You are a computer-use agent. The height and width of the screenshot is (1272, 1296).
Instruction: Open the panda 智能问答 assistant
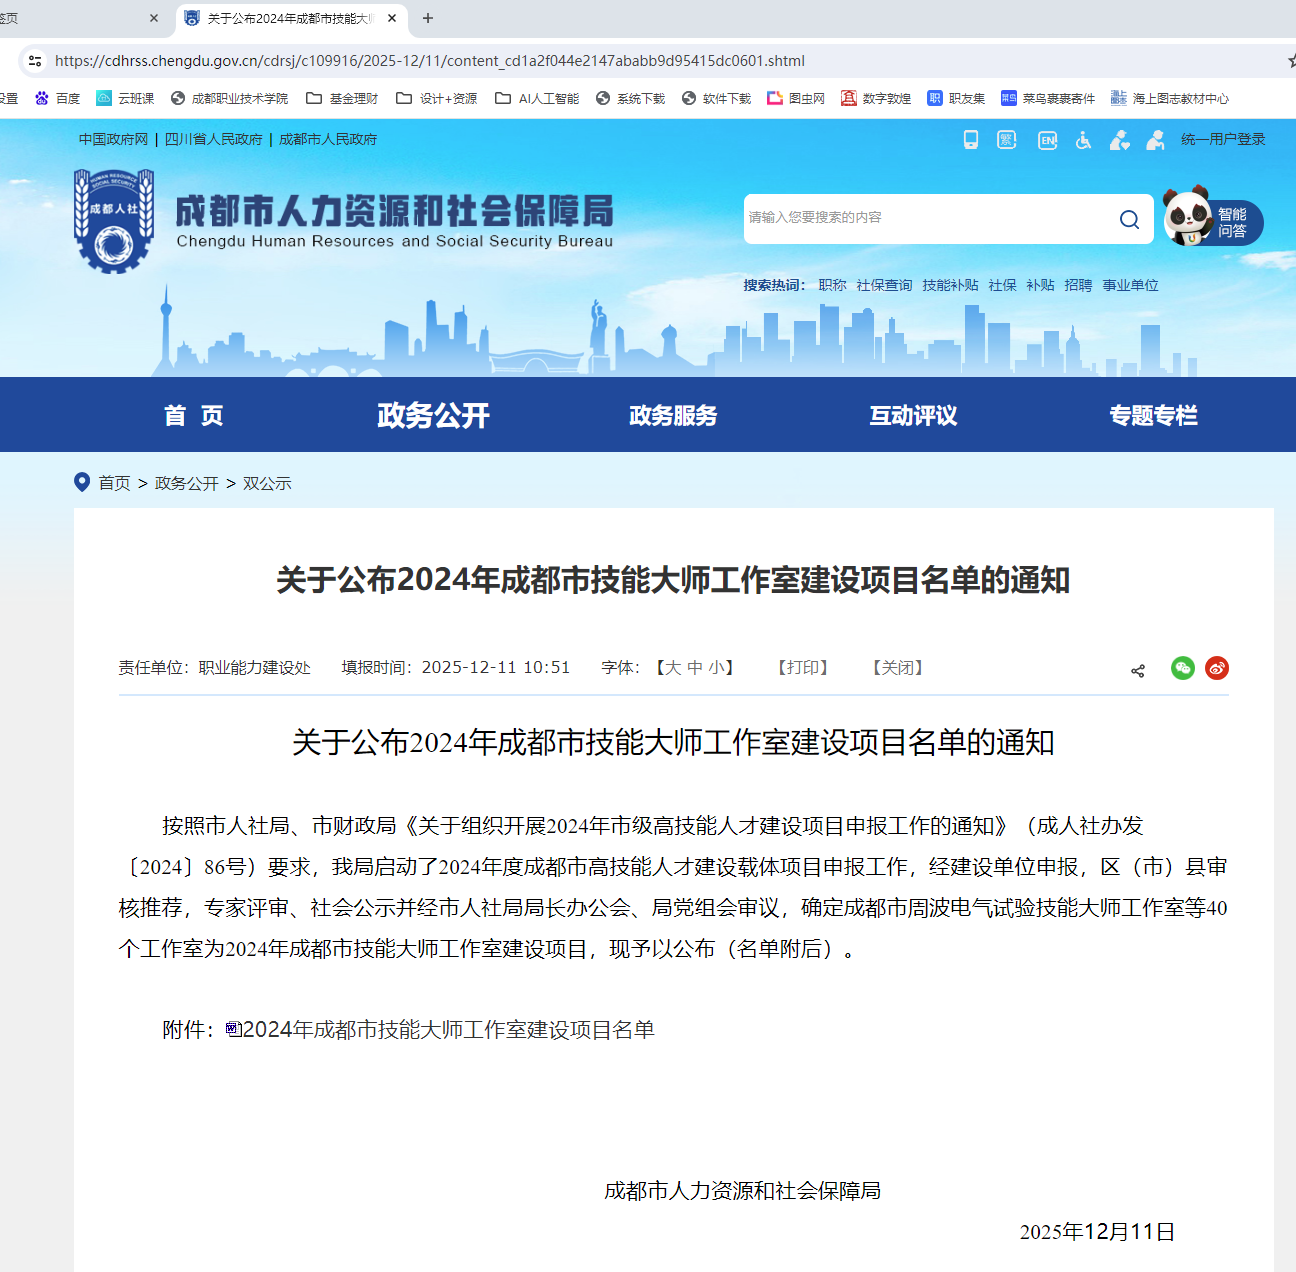point(1213,220)
